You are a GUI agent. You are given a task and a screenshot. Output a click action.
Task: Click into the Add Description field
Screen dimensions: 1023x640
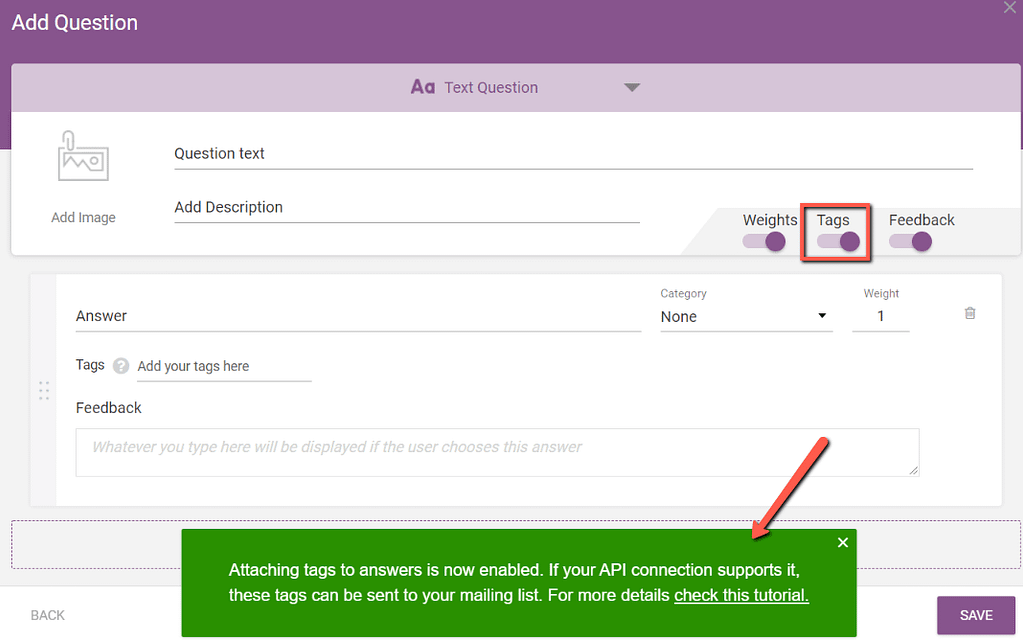tap(406, 207)
